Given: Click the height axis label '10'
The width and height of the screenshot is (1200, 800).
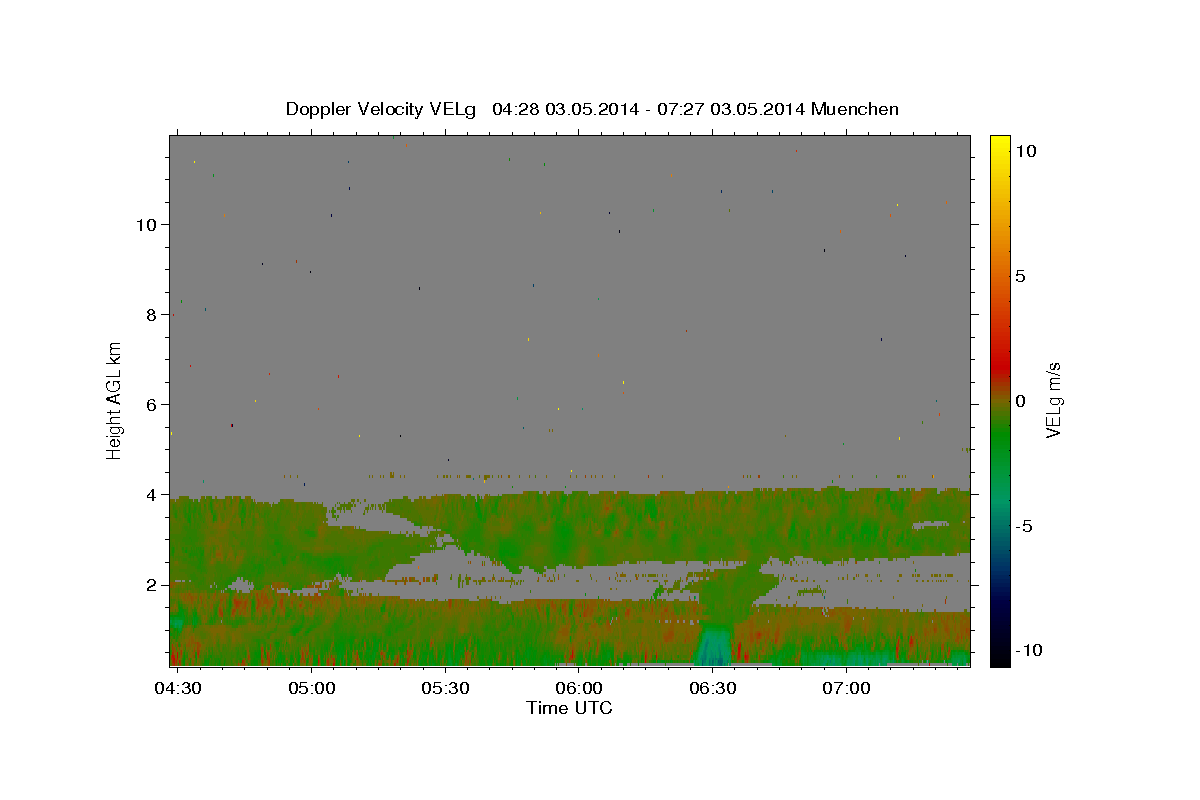Looking at the screenshot, I should [145, 224].
